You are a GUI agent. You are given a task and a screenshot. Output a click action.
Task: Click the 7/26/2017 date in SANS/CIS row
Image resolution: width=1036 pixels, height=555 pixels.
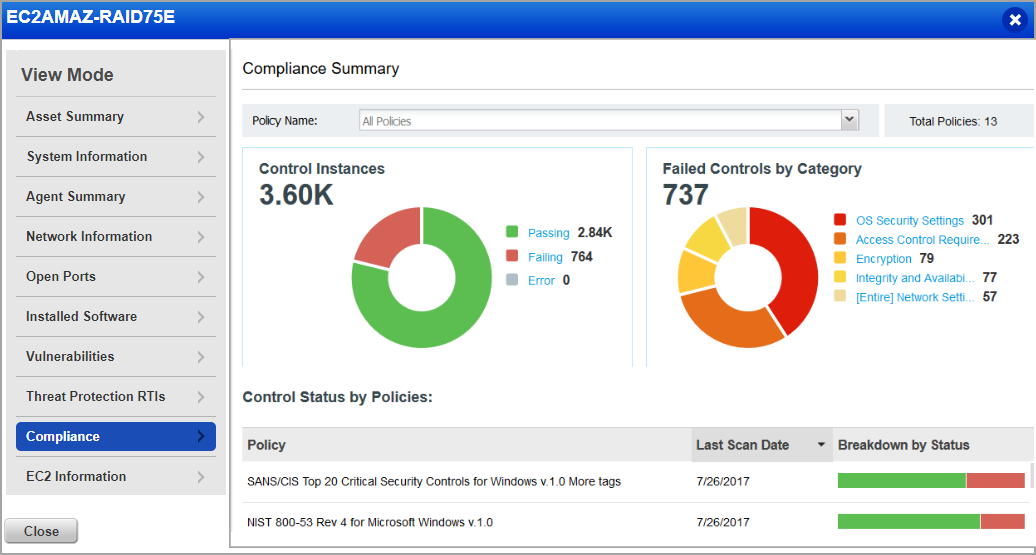click(723, 482)
